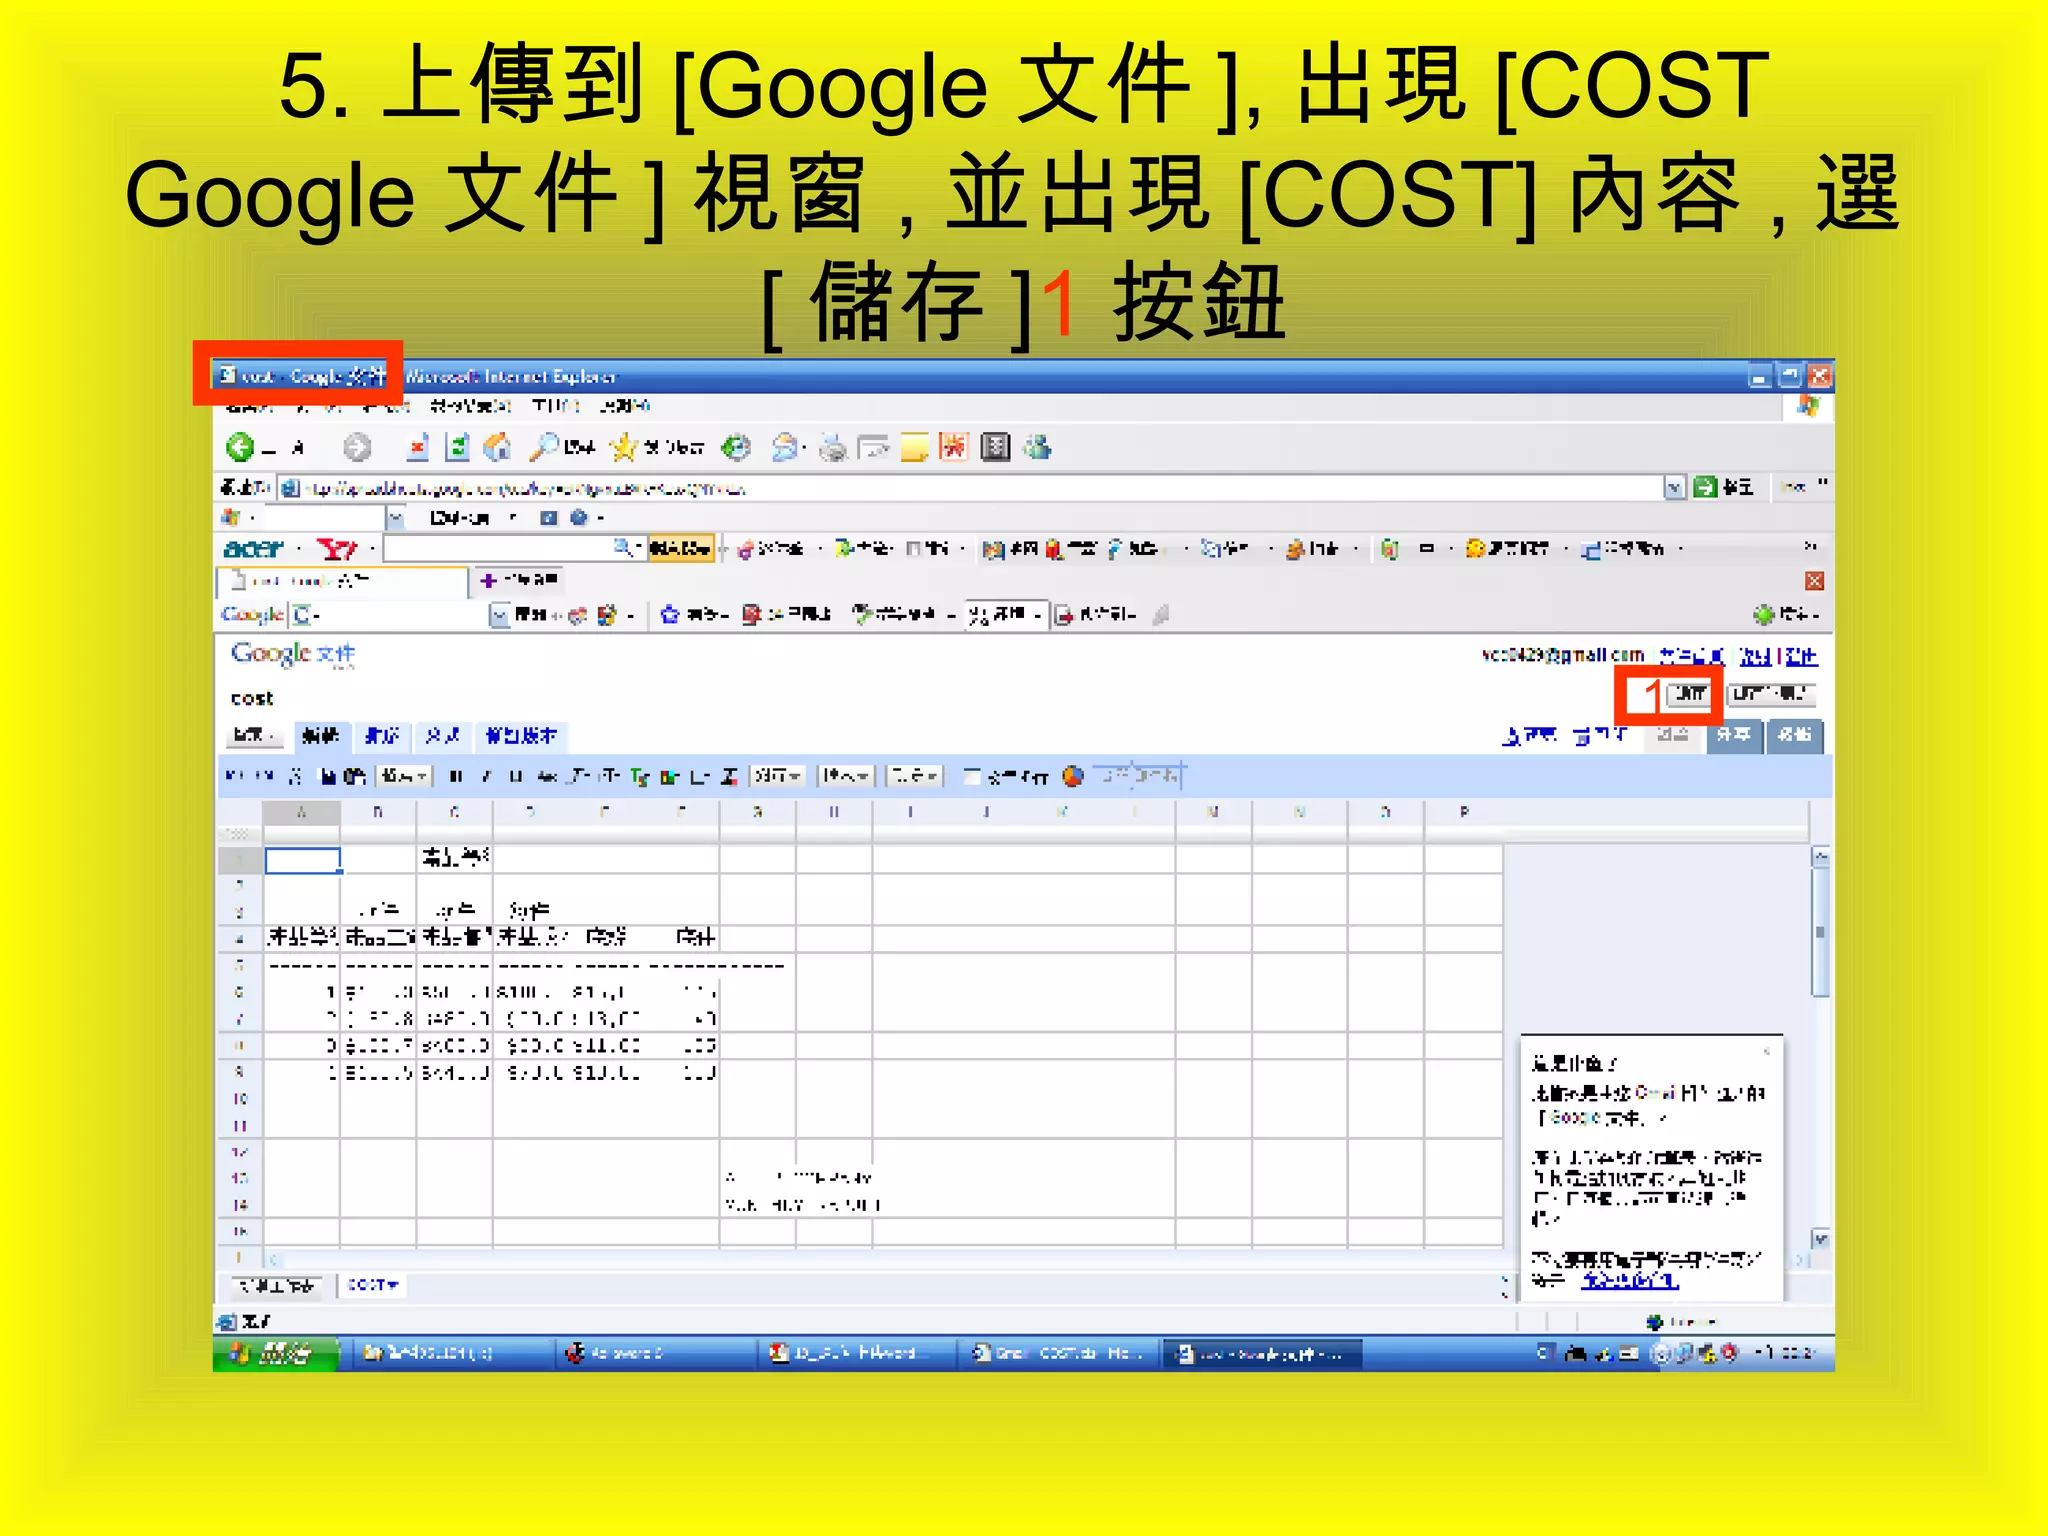Click the pie chart icon in spreadsheet toolbar
Image resolution: width=2048 pixels, height=1536 pixels.
click(x=1073, y=776)
